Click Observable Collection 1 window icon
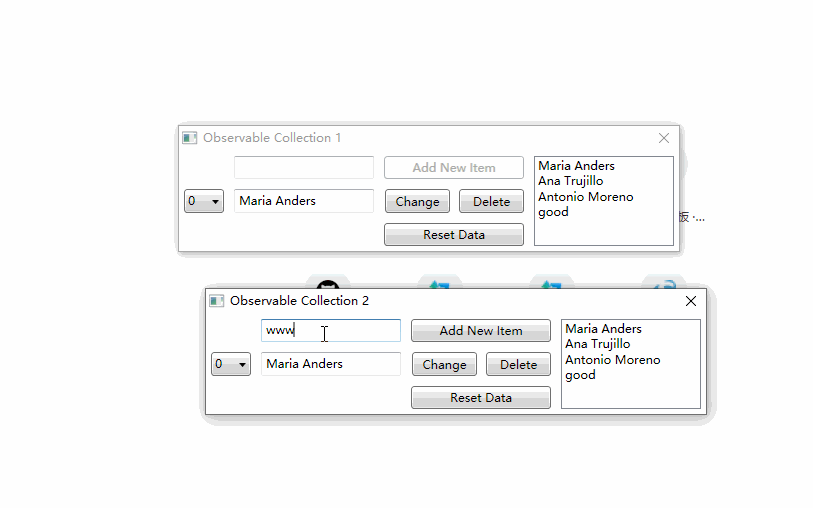813x508 pixels. point(190,138)
